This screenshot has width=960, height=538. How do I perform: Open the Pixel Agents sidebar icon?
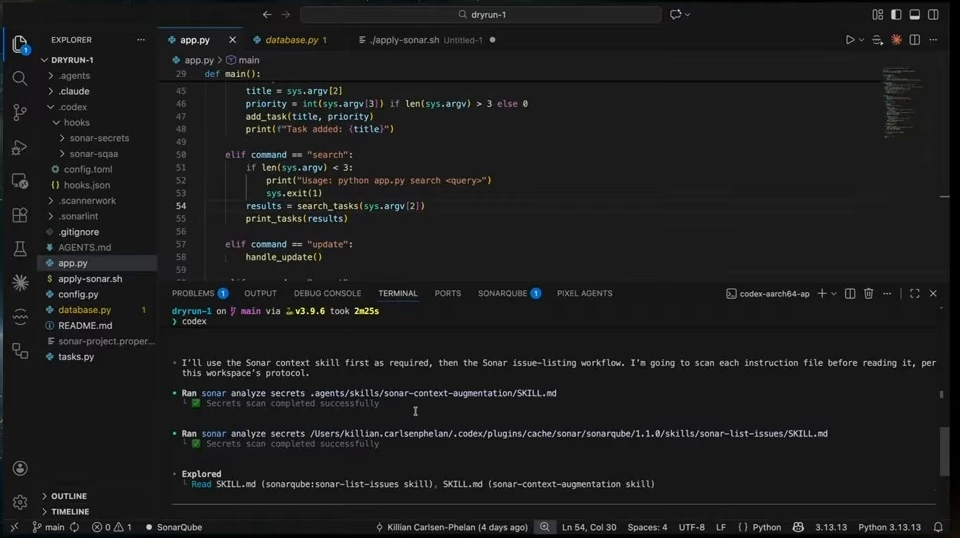[20, 351]
